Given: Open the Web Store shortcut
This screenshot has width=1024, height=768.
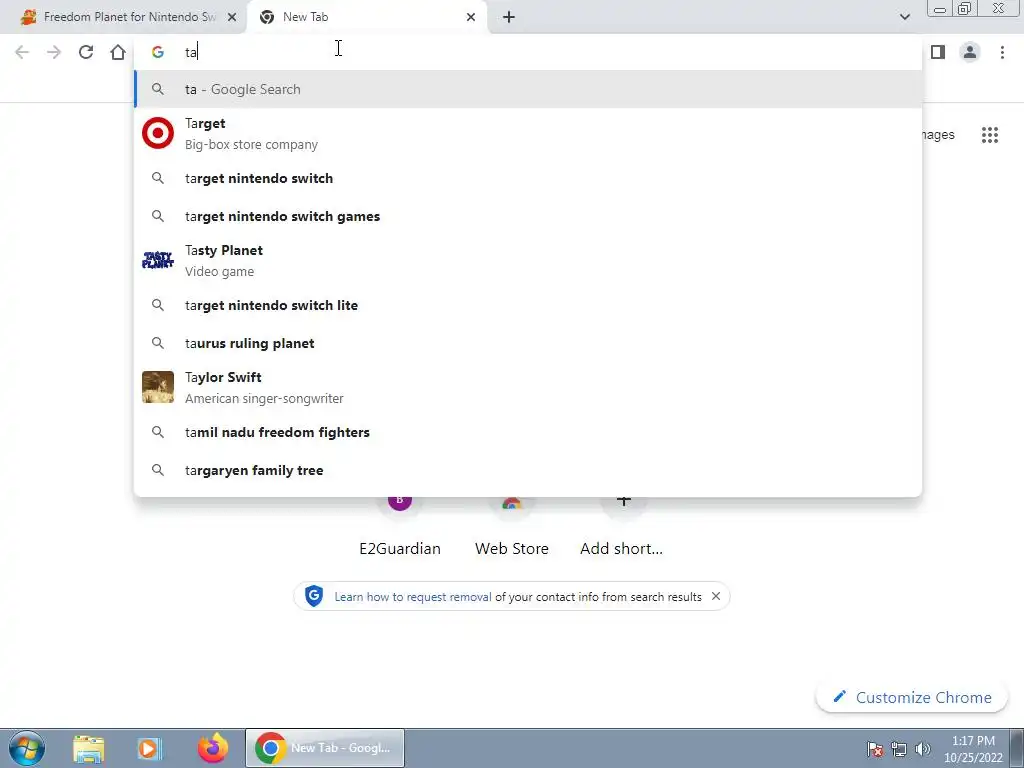Looking at the screenshot, I should [x=511, y=529].
